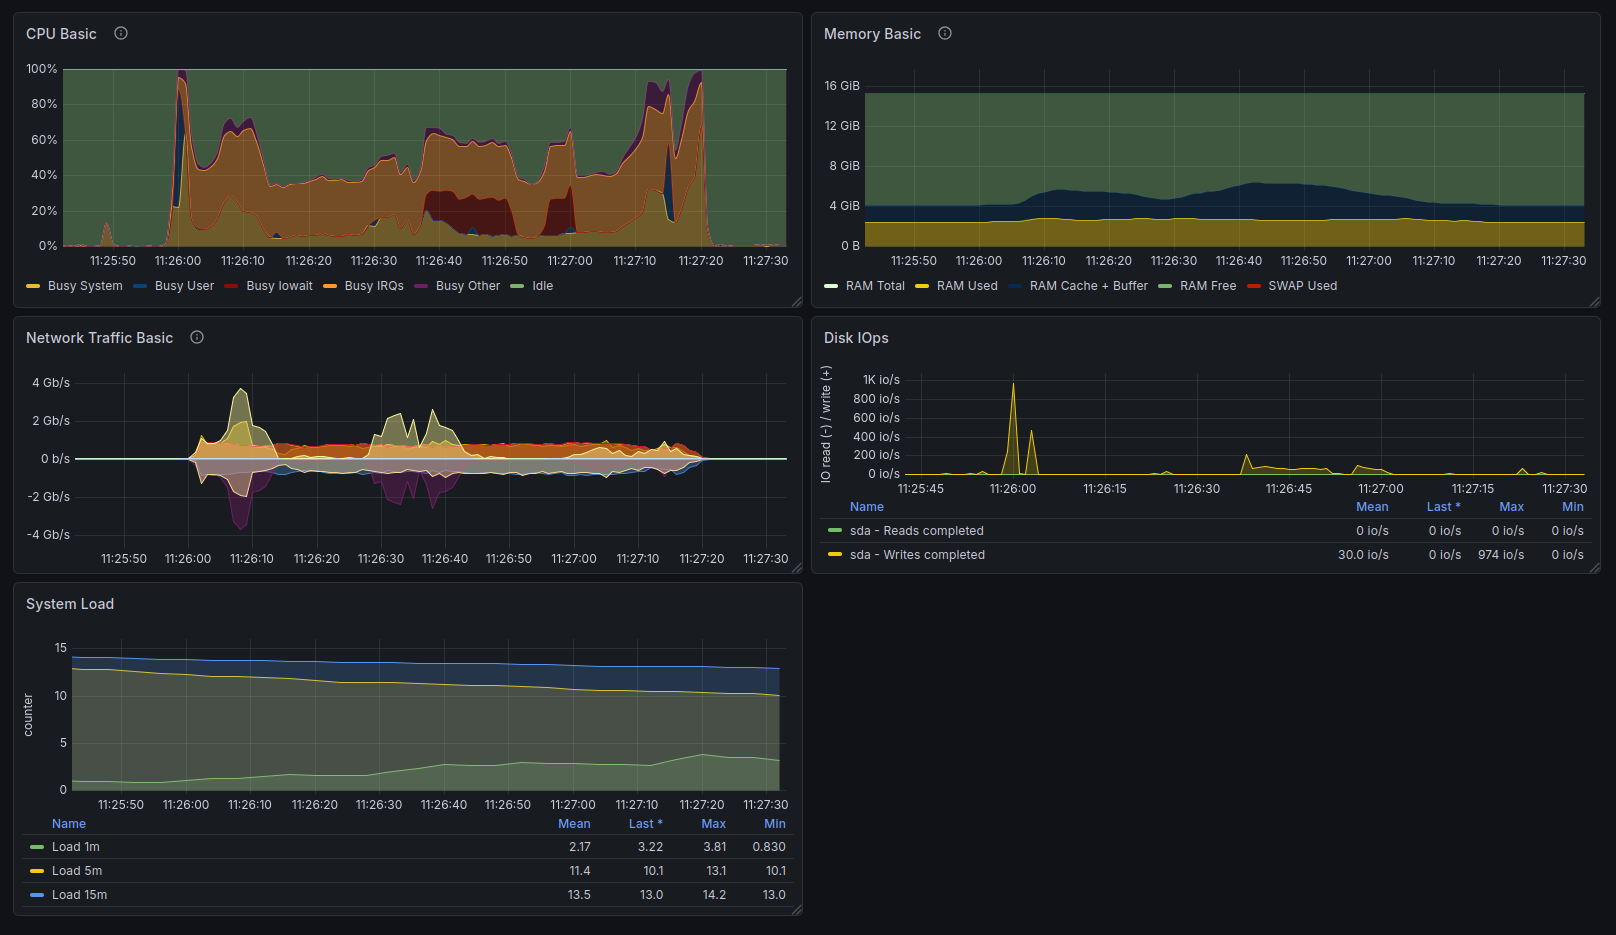Open the Disk IOps panel title menu

pyautogui.click(x=856, y=338)
